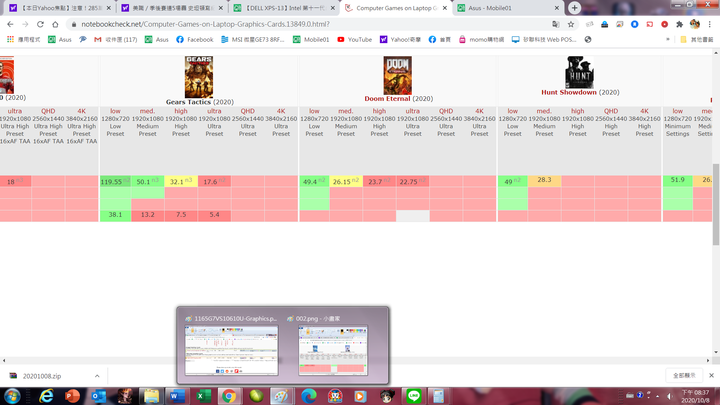Click the Doom Eternal cover image

(x=398, y=75)
